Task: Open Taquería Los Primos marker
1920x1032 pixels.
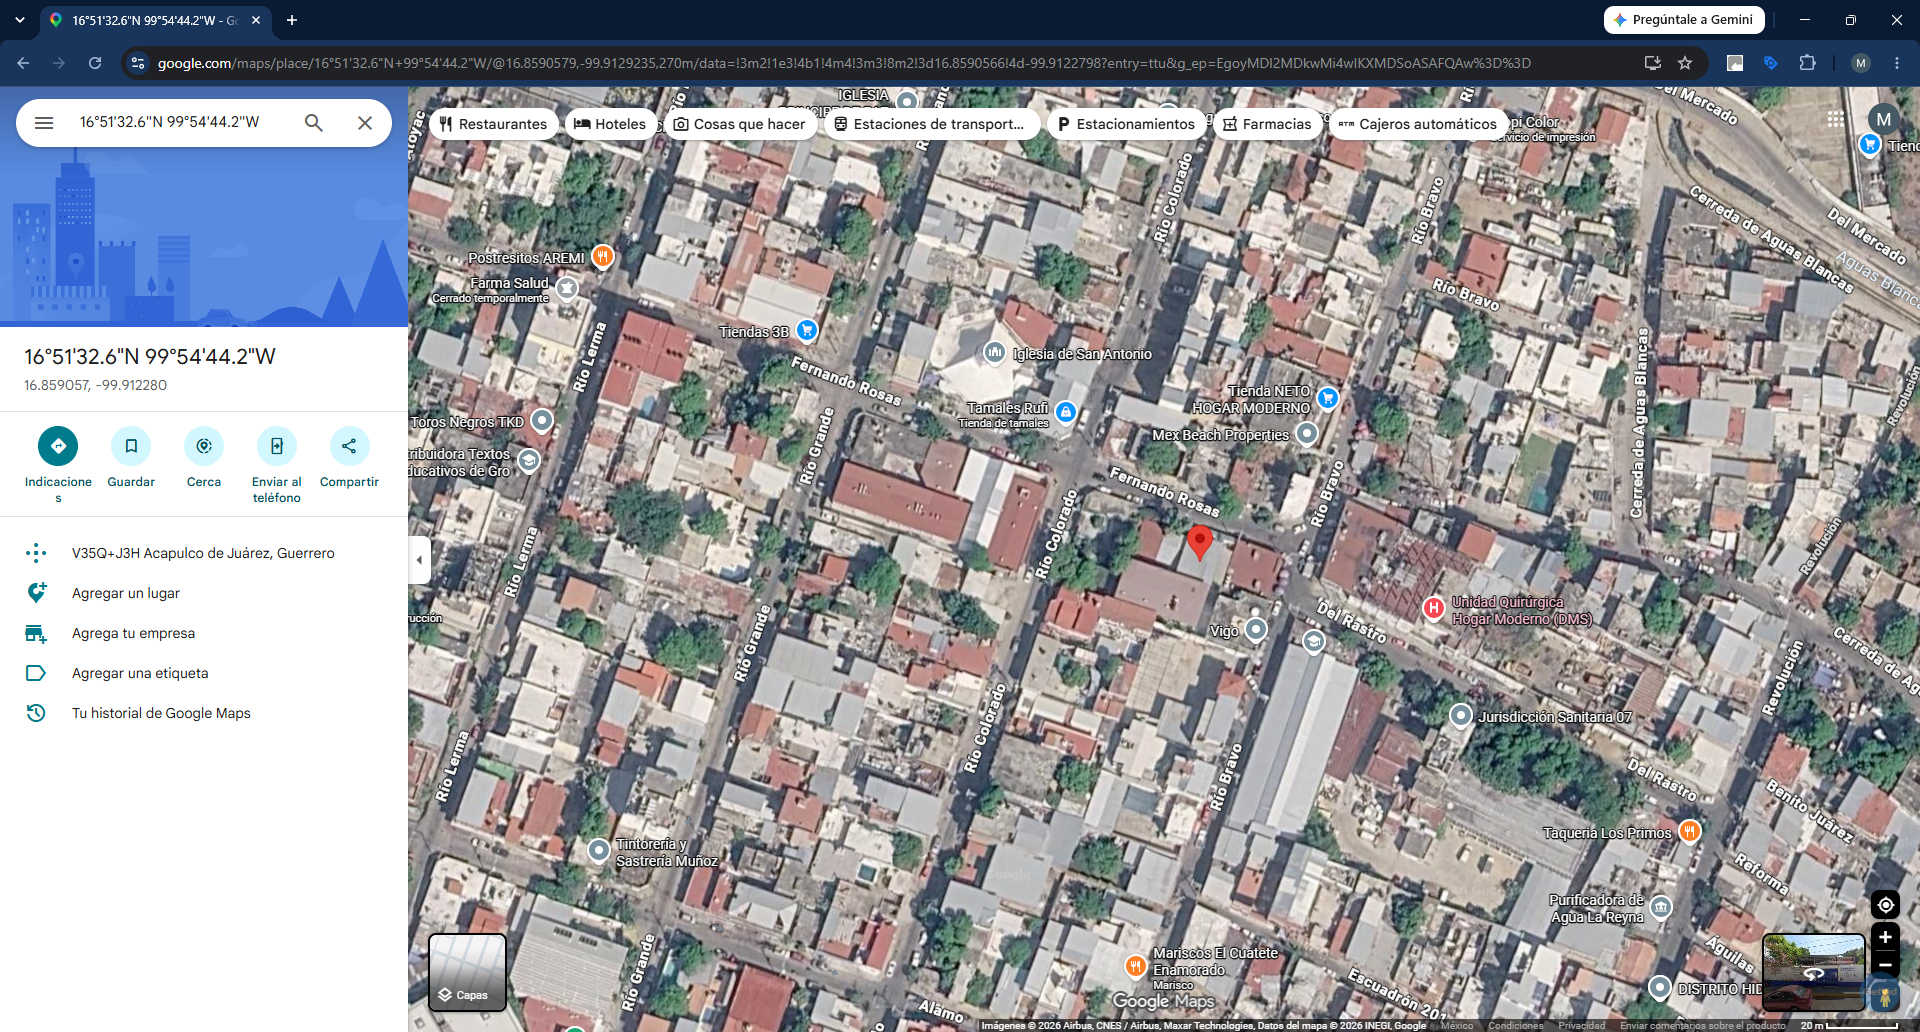Action: click(1690, 831)
